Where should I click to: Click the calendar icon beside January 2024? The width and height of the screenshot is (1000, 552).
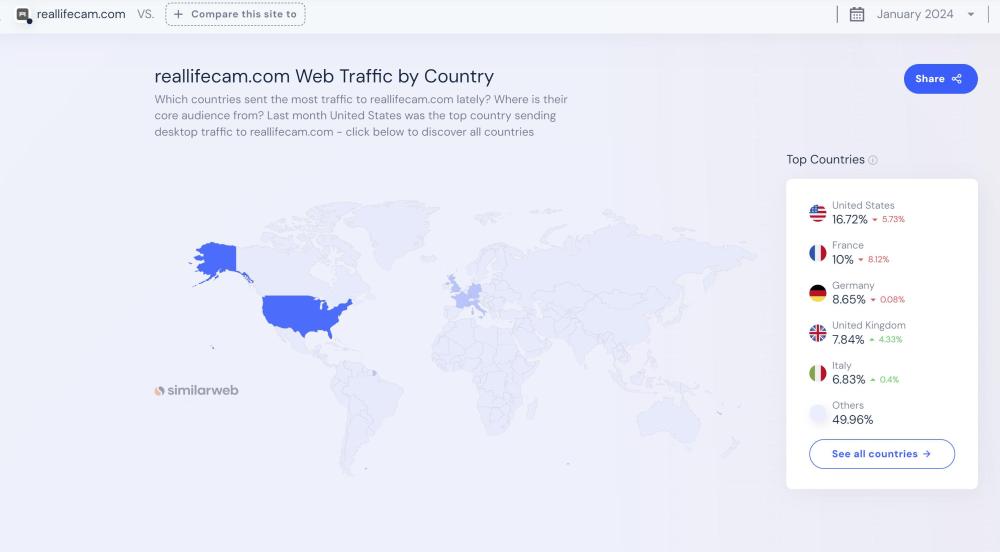coord(857,14)
